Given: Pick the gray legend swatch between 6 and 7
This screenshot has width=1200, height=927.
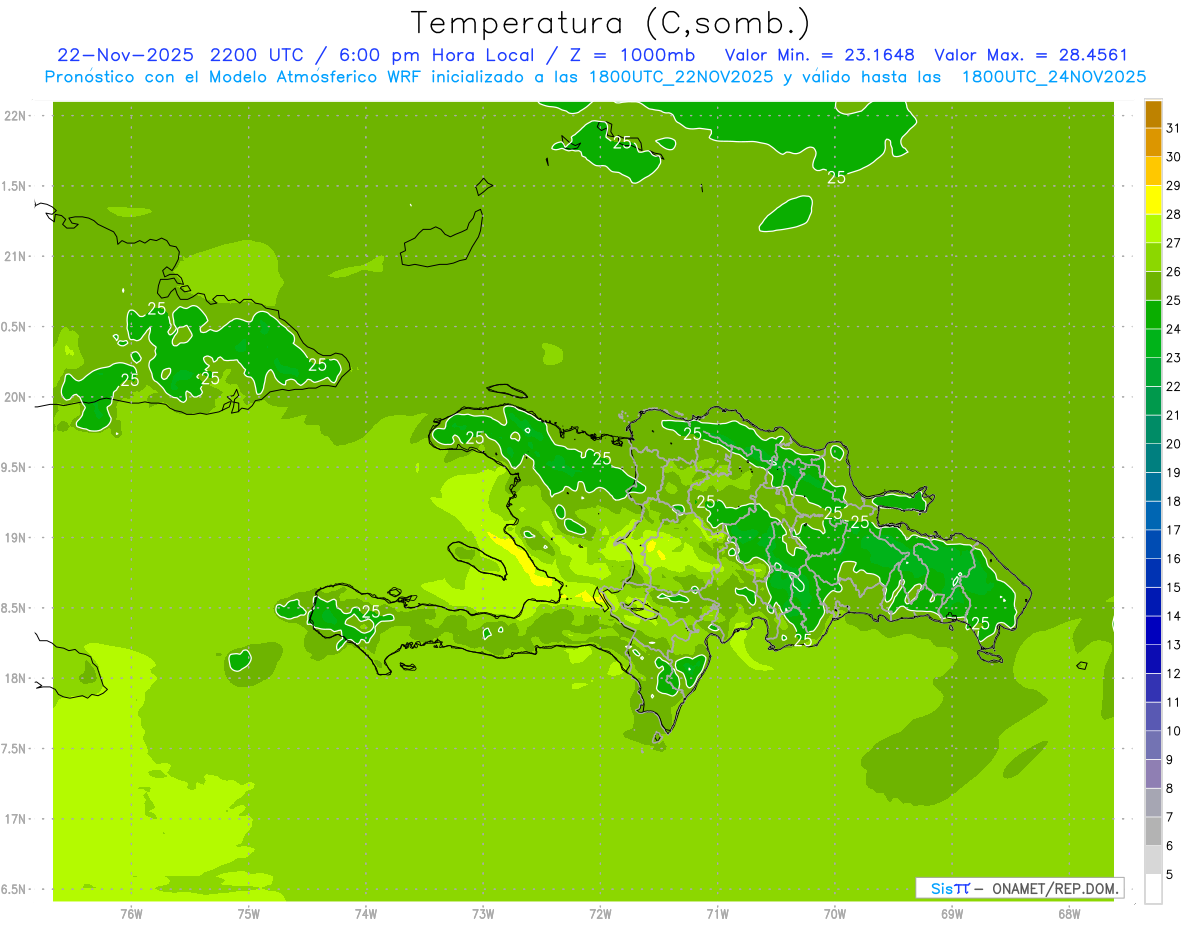Looking at the screenshot, I should (1153, 831).
